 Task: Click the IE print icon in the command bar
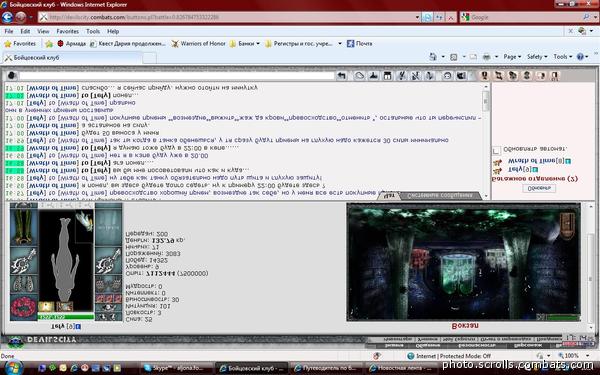point(486,57)
